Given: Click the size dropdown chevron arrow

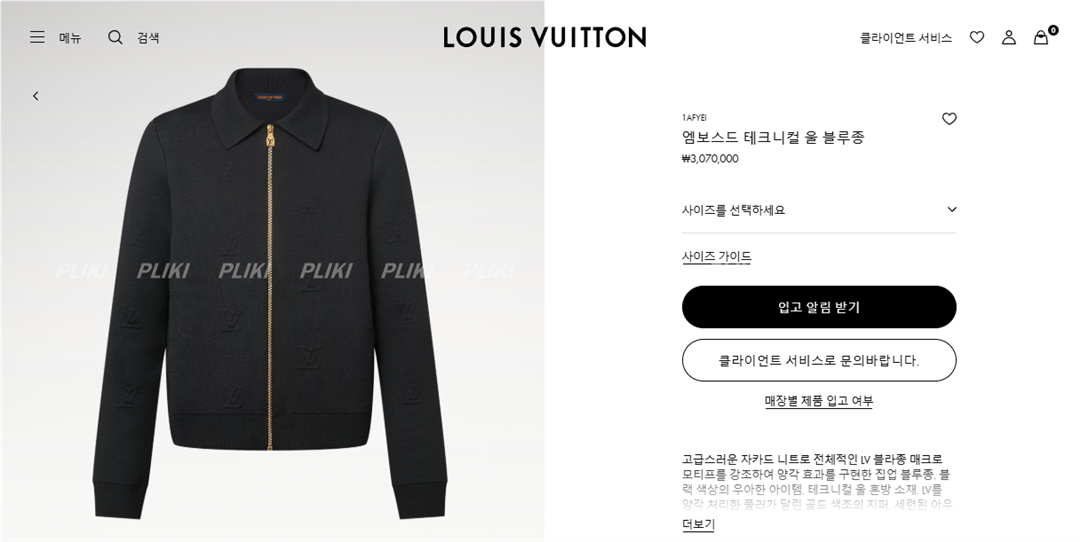Looking at the screenshot, I should (952, 209).
